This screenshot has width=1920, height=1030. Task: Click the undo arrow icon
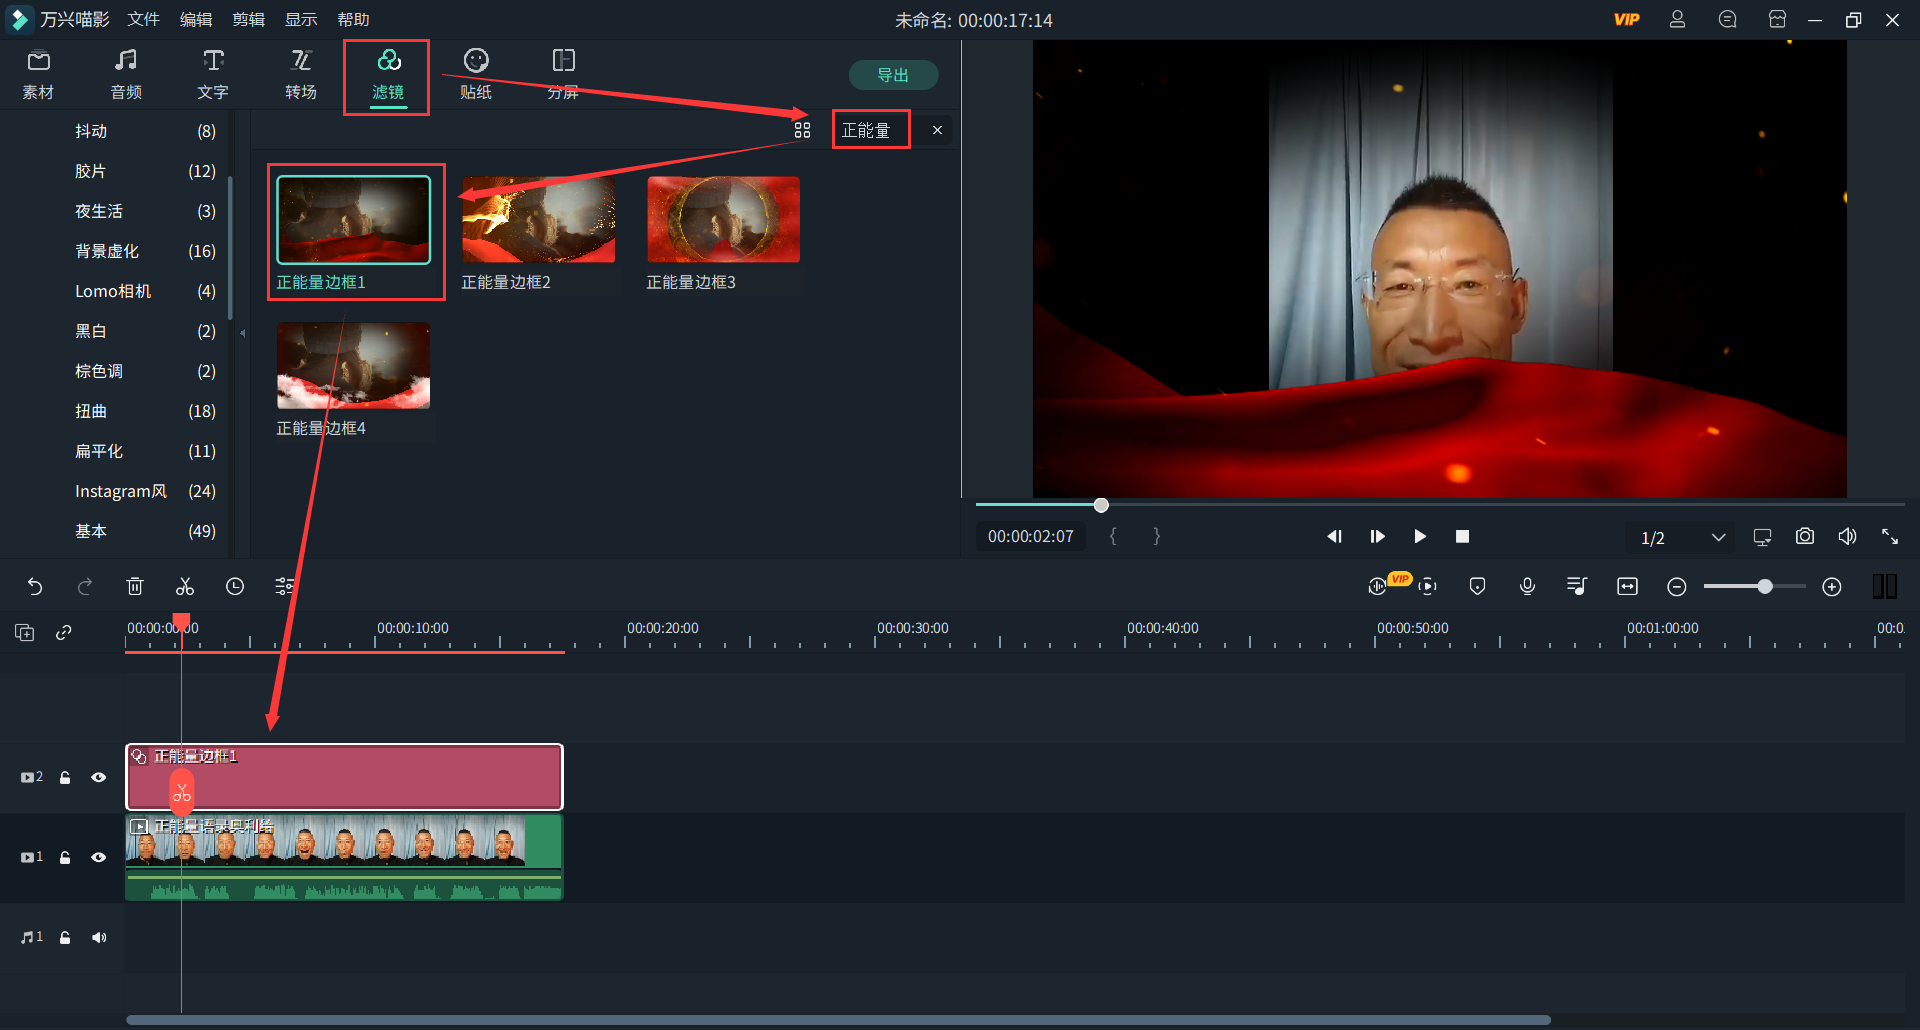click(35, 587)
